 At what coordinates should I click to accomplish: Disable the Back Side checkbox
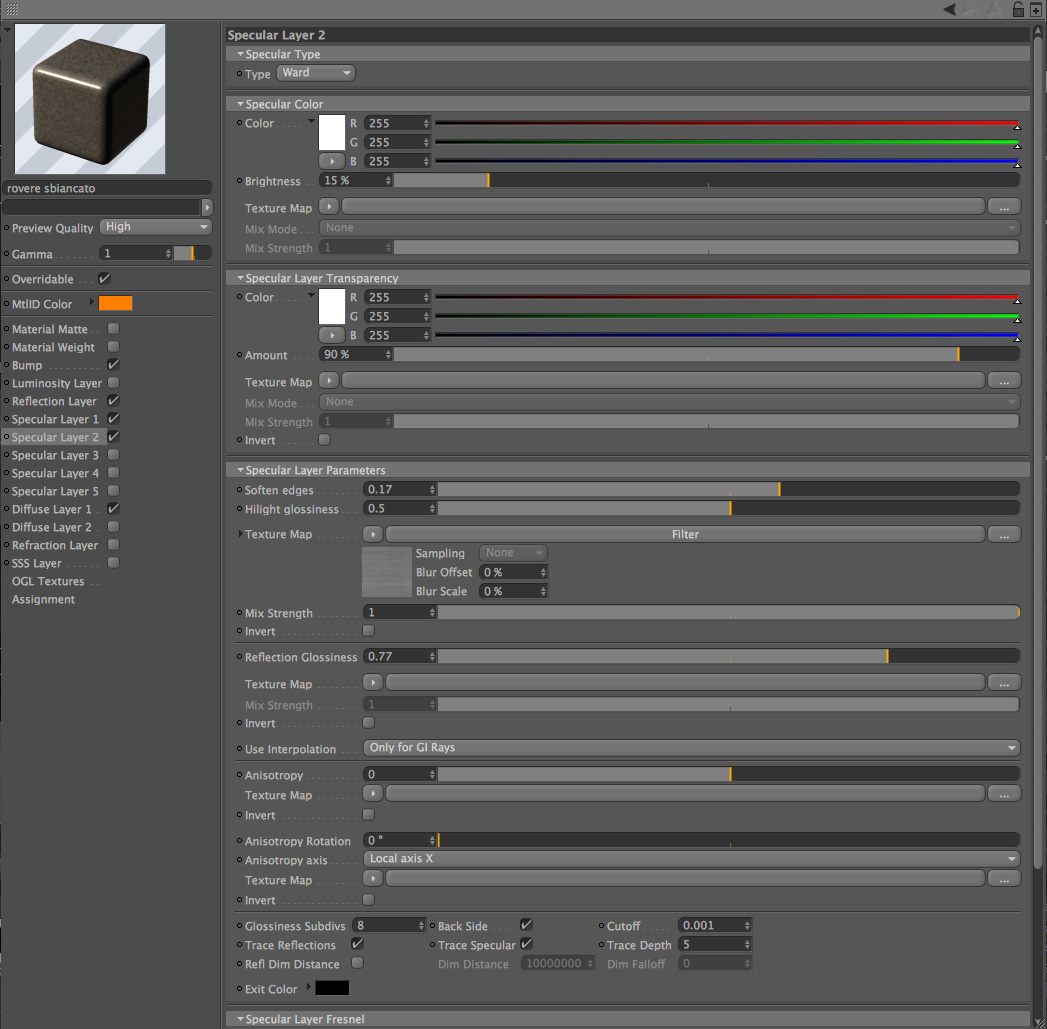526,925
